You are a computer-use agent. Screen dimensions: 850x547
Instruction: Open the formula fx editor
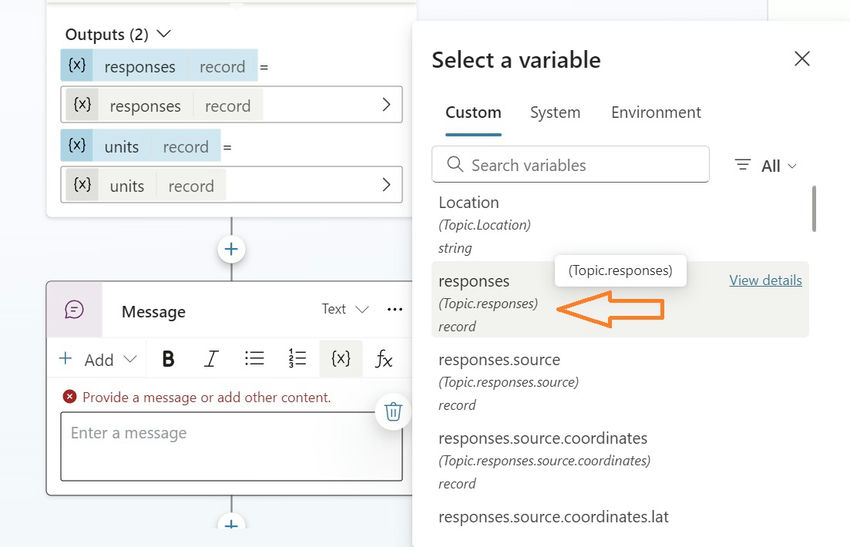(384, 359)
